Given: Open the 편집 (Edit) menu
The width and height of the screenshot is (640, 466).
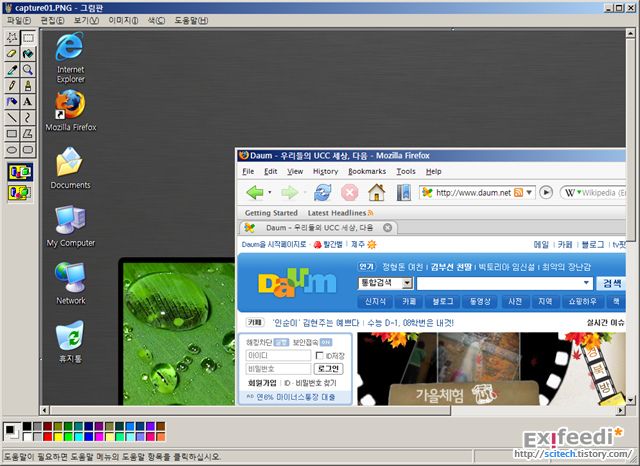Looking at the screenshot, I should [52, 20].
